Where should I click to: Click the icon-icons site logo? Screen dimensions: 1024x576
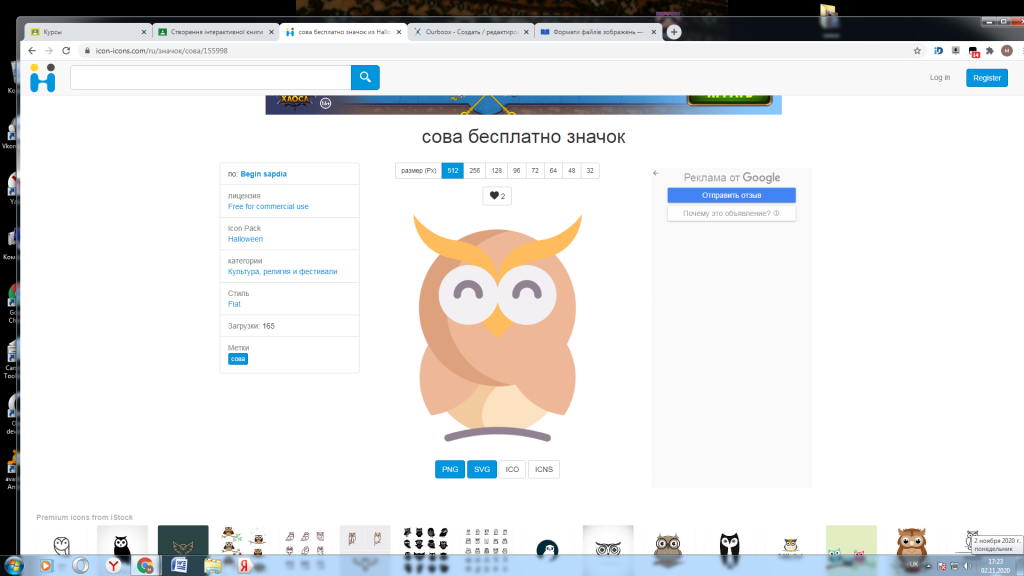pyautogui.click(x=42, y=78)
